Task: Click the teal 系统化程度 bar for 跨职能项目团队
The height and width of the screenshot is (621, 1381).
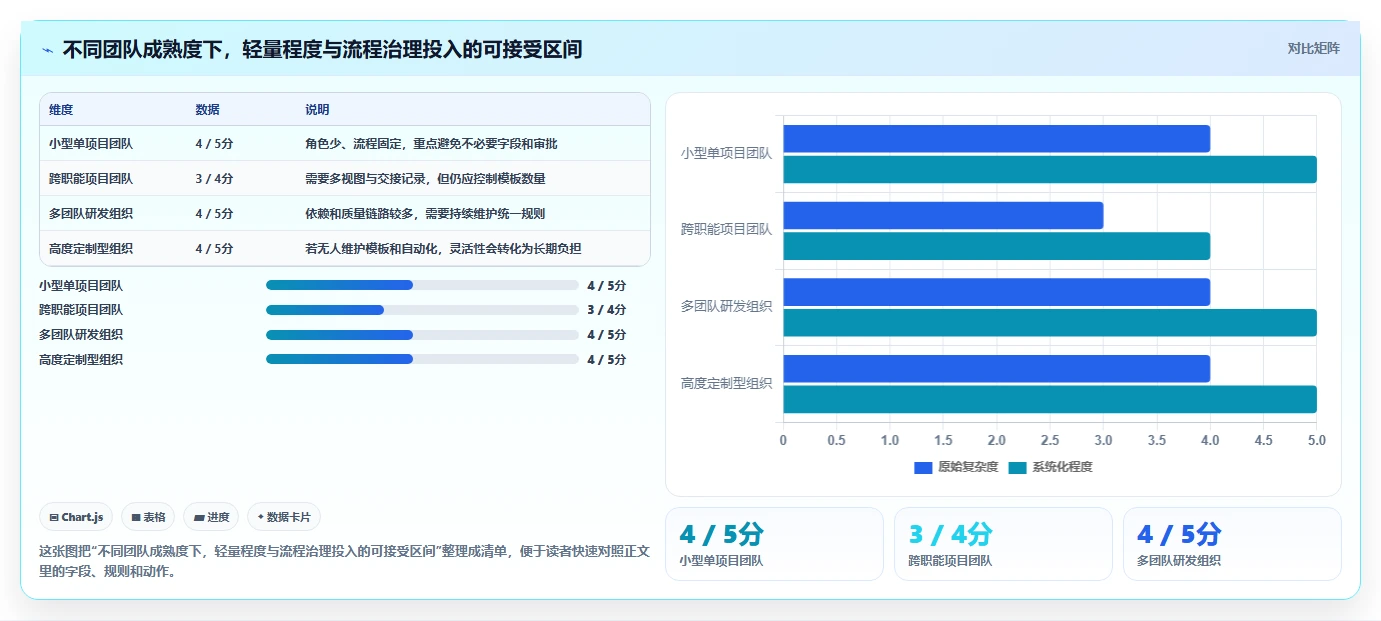Action: [x=996, y=246]
